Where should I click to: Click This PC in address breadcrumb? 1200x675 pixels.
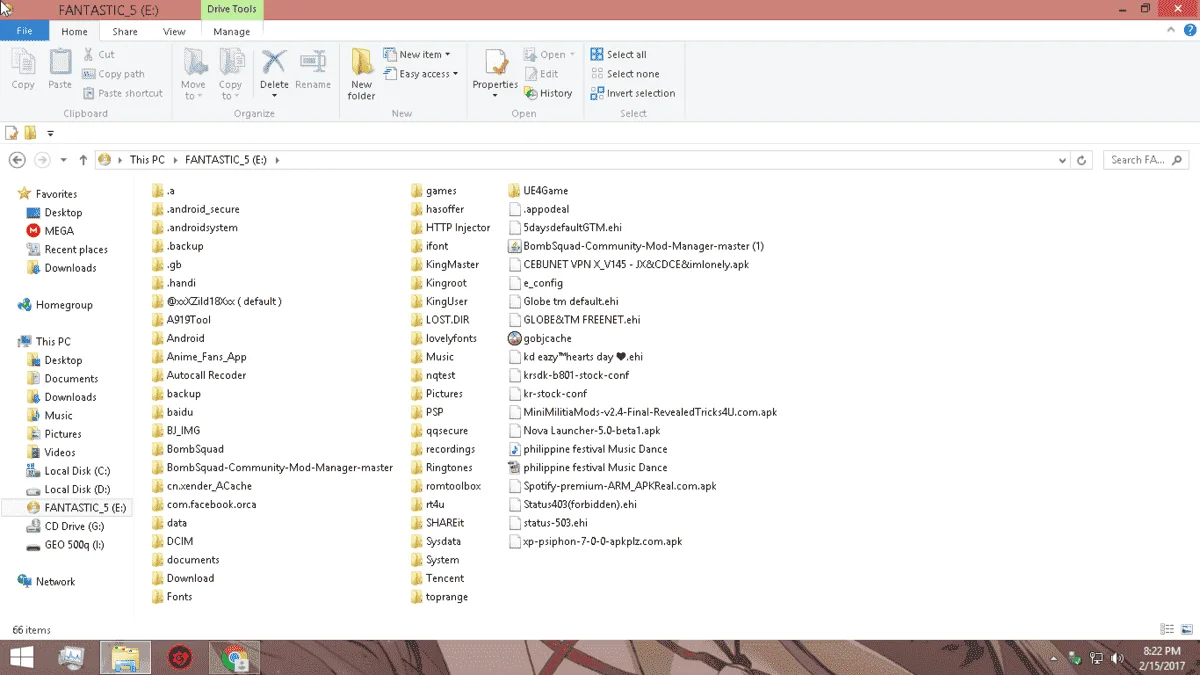click(147, 160)
